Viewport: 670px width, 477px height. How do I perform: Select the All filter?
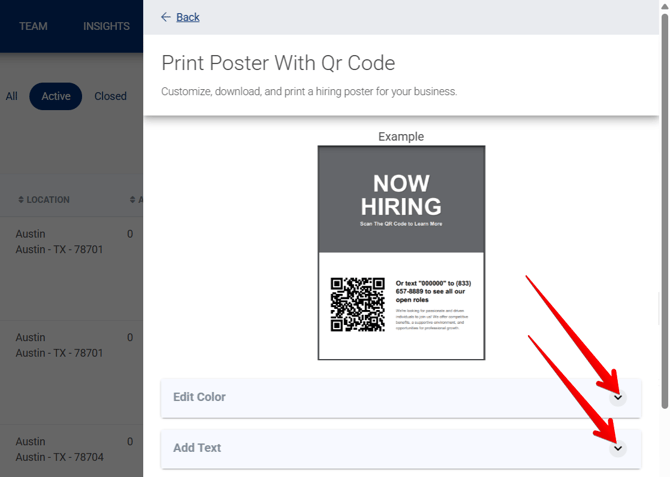[12, 97]
